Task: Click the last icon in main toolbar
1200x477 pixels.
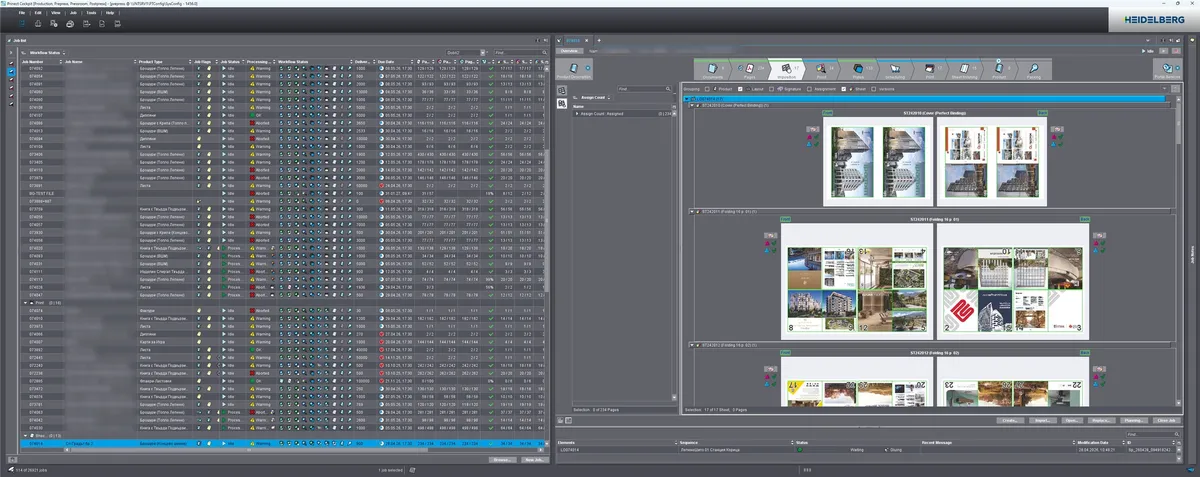Action: [x=117, y=24]
